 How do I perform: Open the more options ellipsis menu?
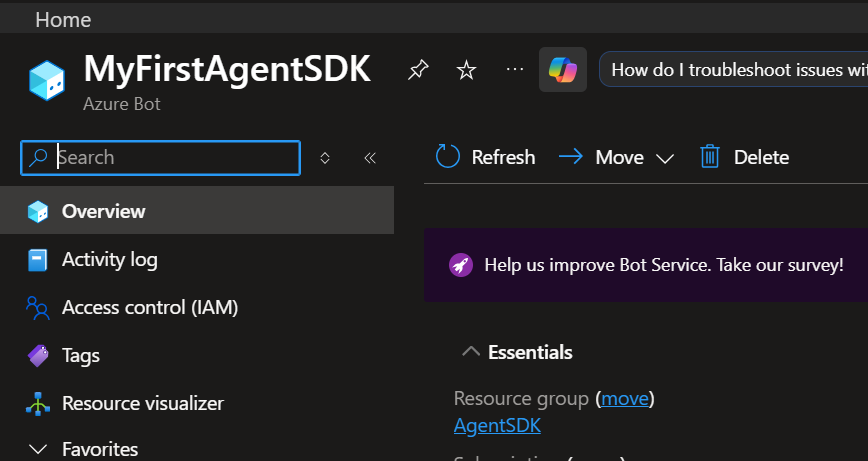(515, 69)
